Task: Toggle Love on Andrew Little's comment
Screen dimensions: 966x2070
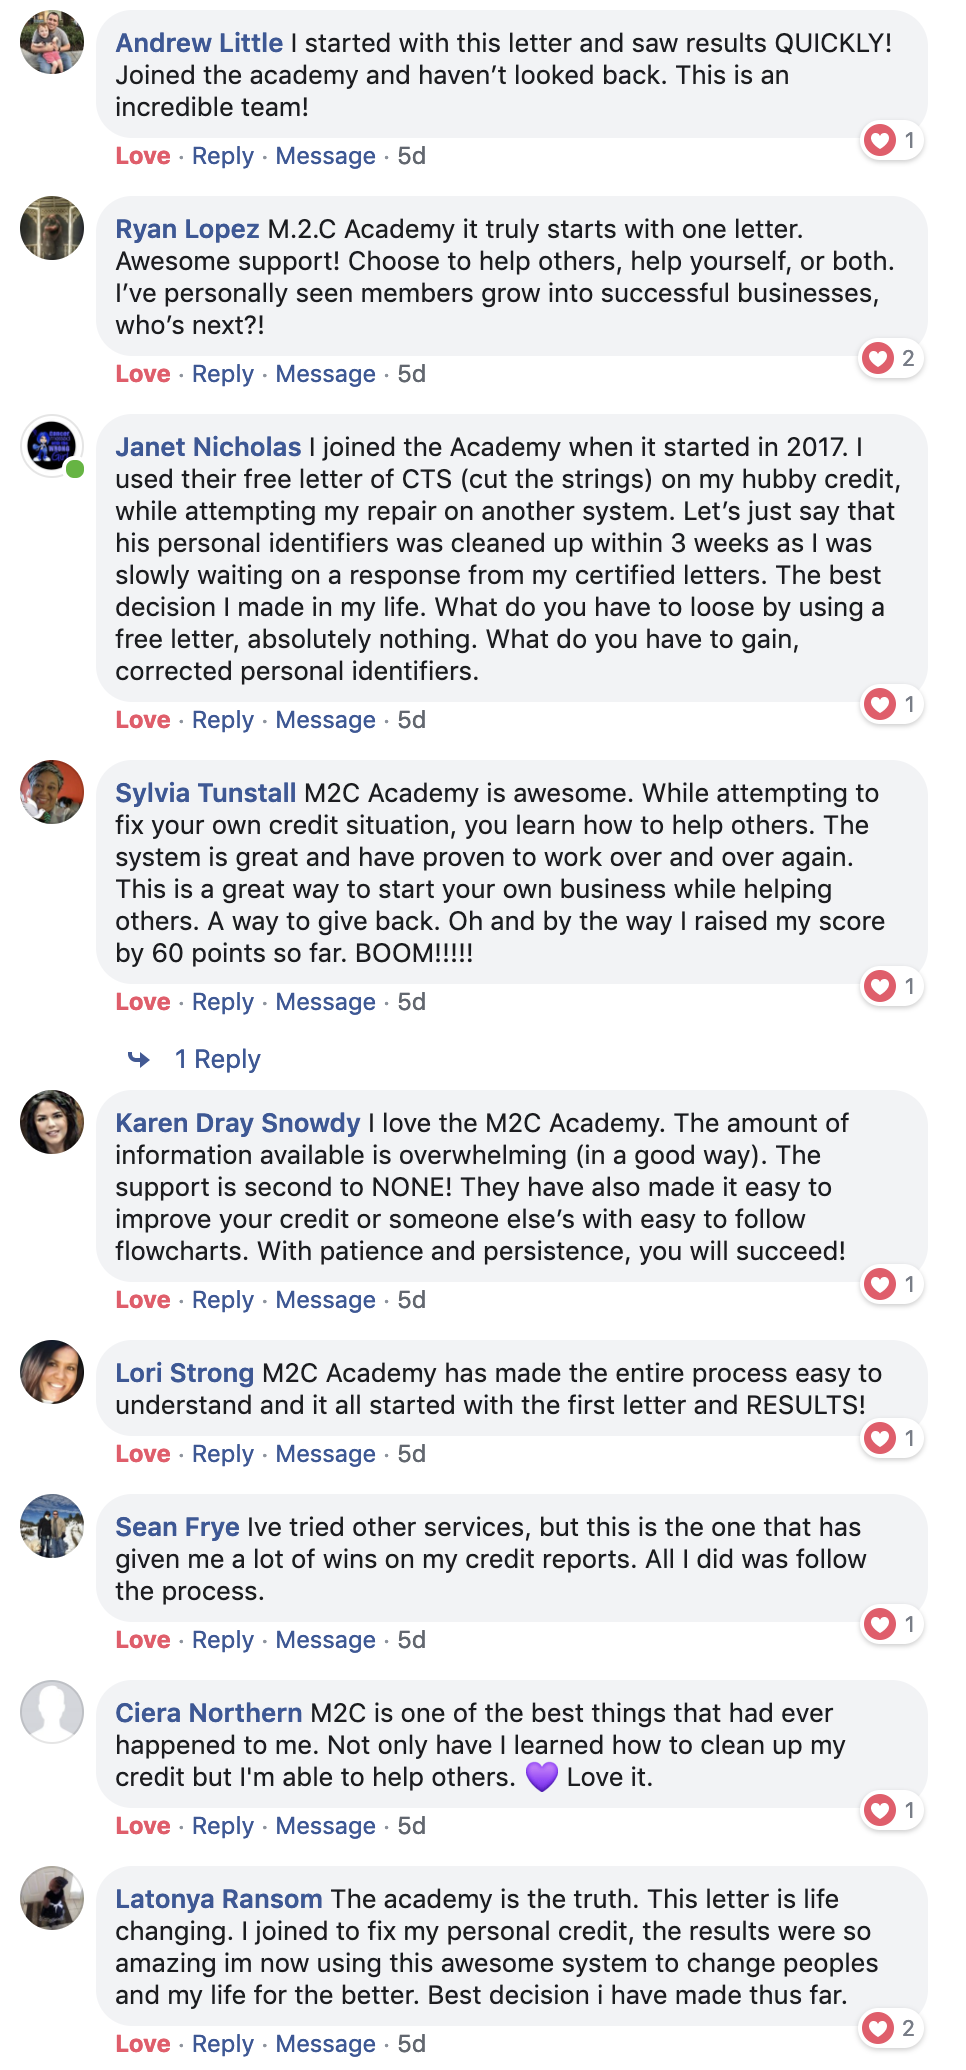Action: [143, 156]
